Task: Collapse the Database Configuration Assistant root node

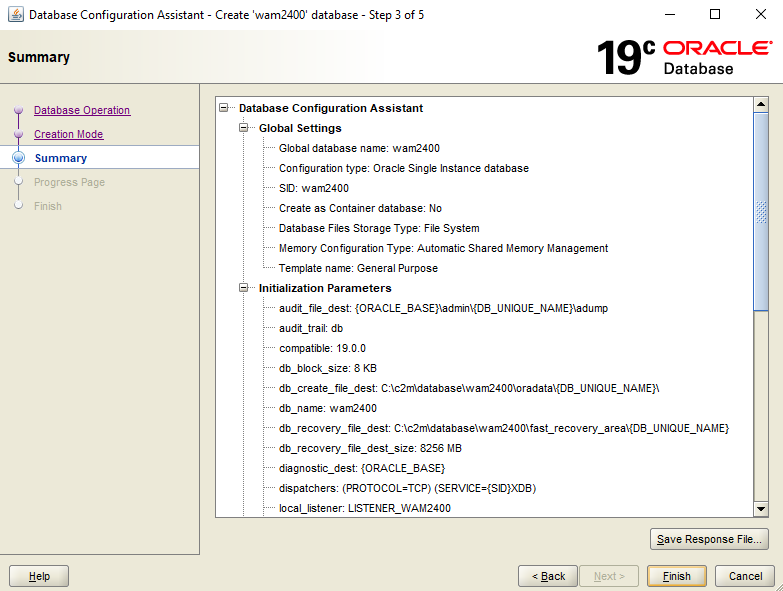Action: point(224,108)
